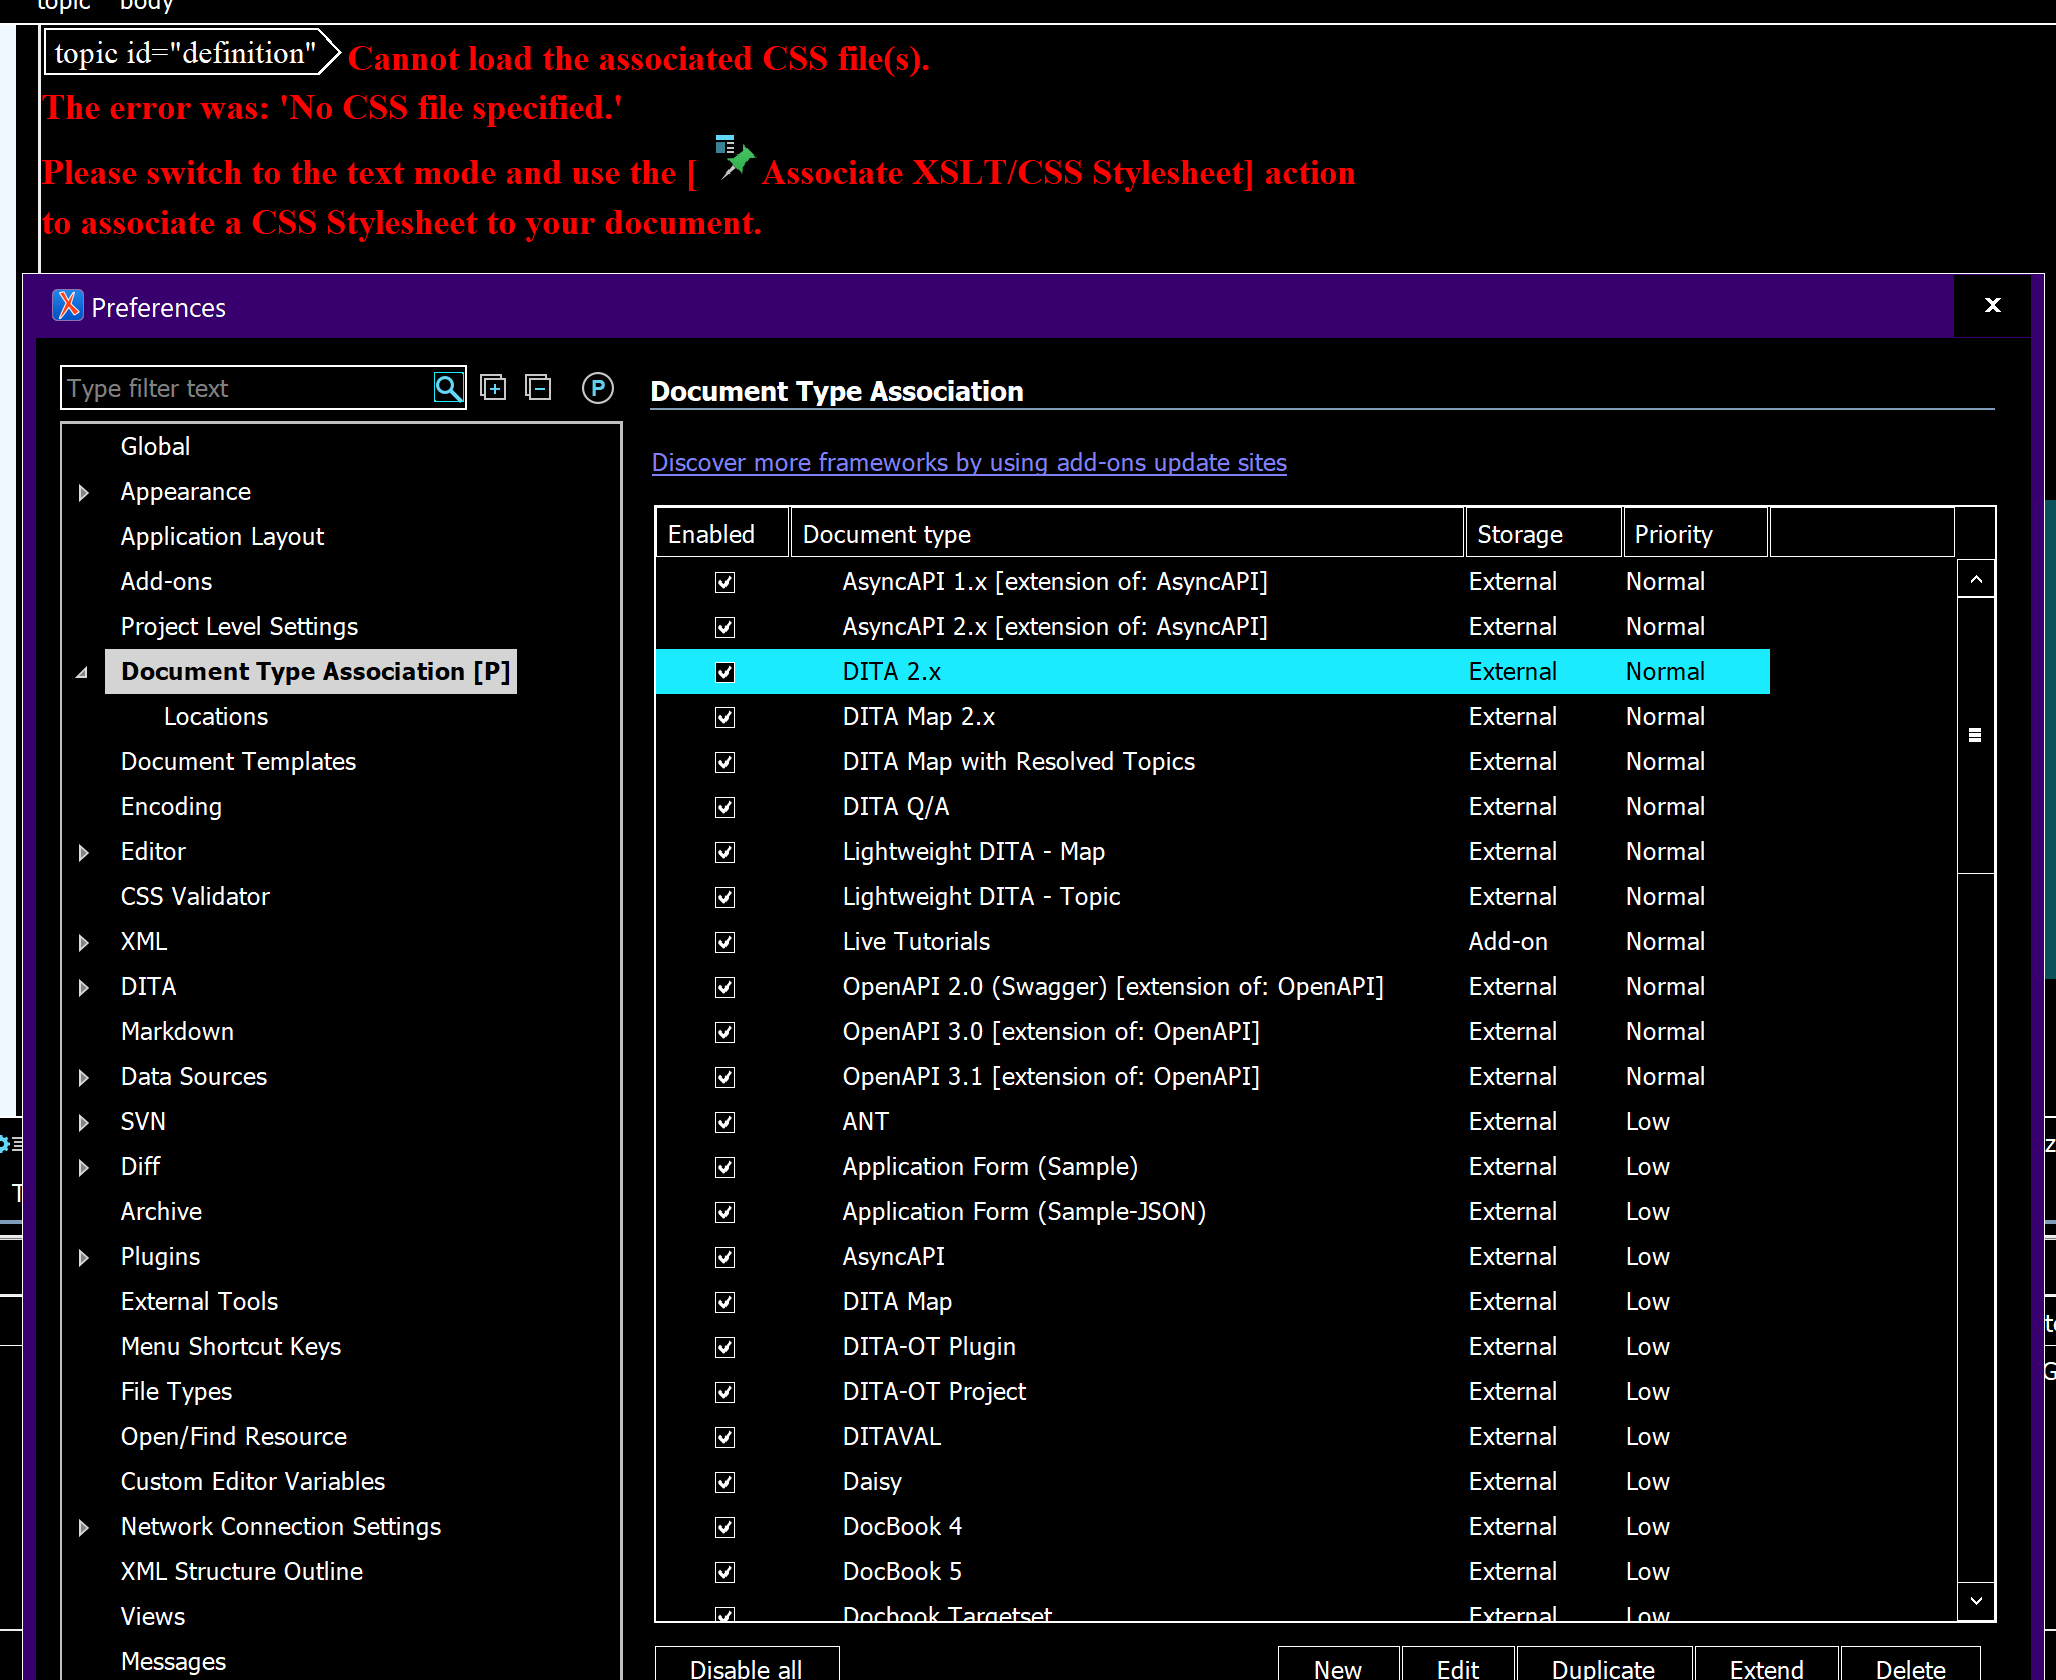Click the framework list scrollbar thumb

1975,735
